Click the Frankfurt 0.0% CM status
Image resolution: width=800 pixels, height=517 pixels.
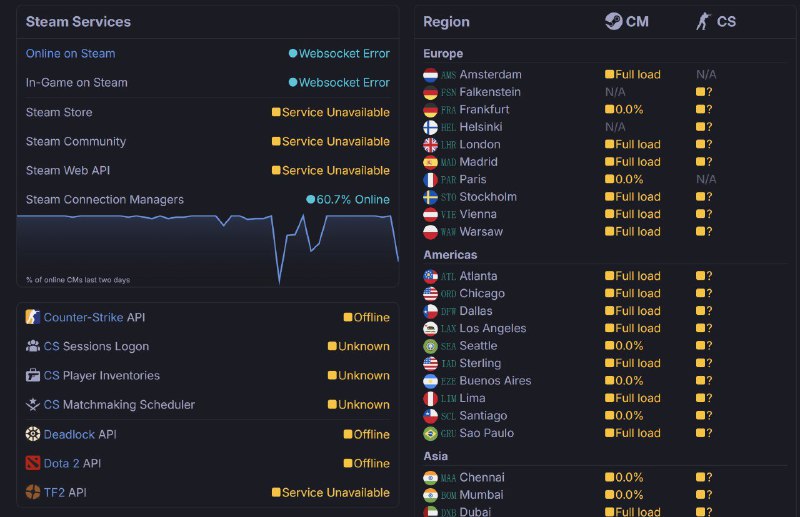click(x=629, y=109)
